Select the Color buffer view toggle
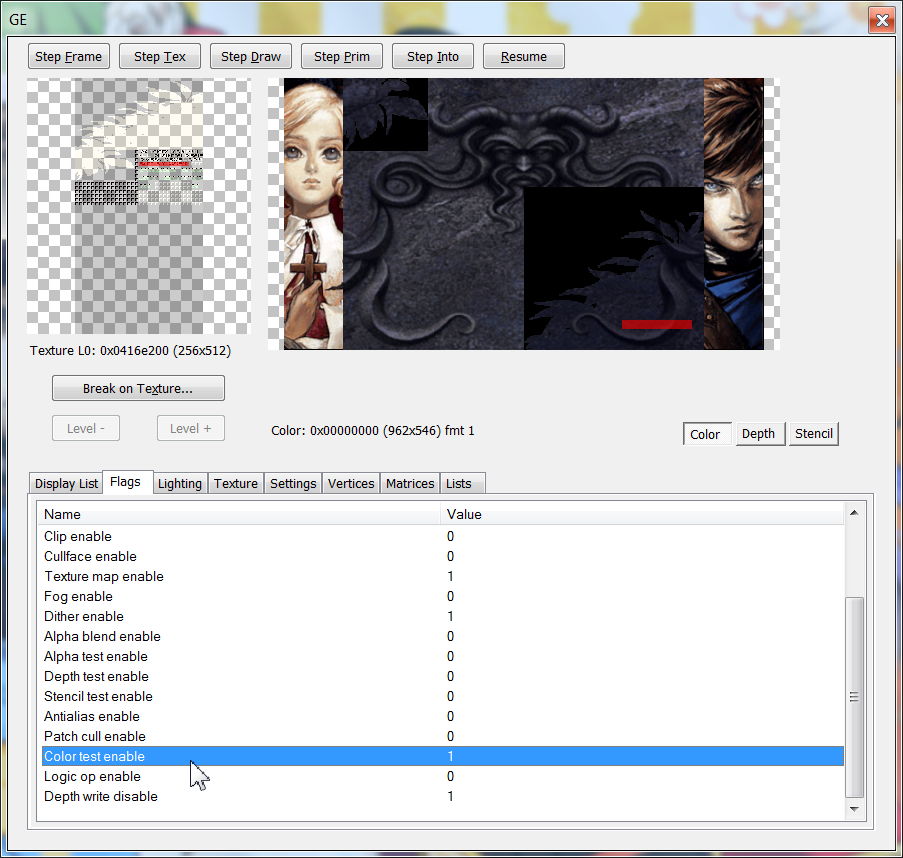The width and height of the screenshot is (903, 858). pyautogui.click(x=705, y=434)
